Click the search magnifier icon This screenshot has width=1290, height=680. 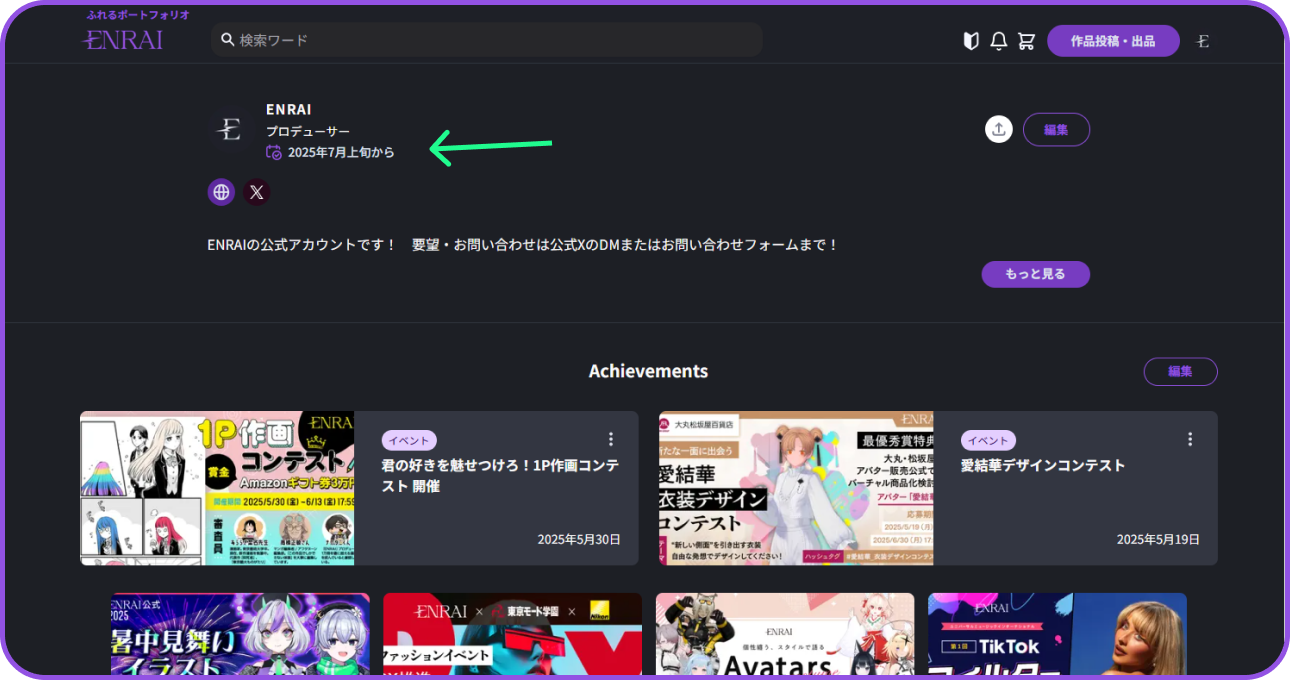click(x=228, y=40)
